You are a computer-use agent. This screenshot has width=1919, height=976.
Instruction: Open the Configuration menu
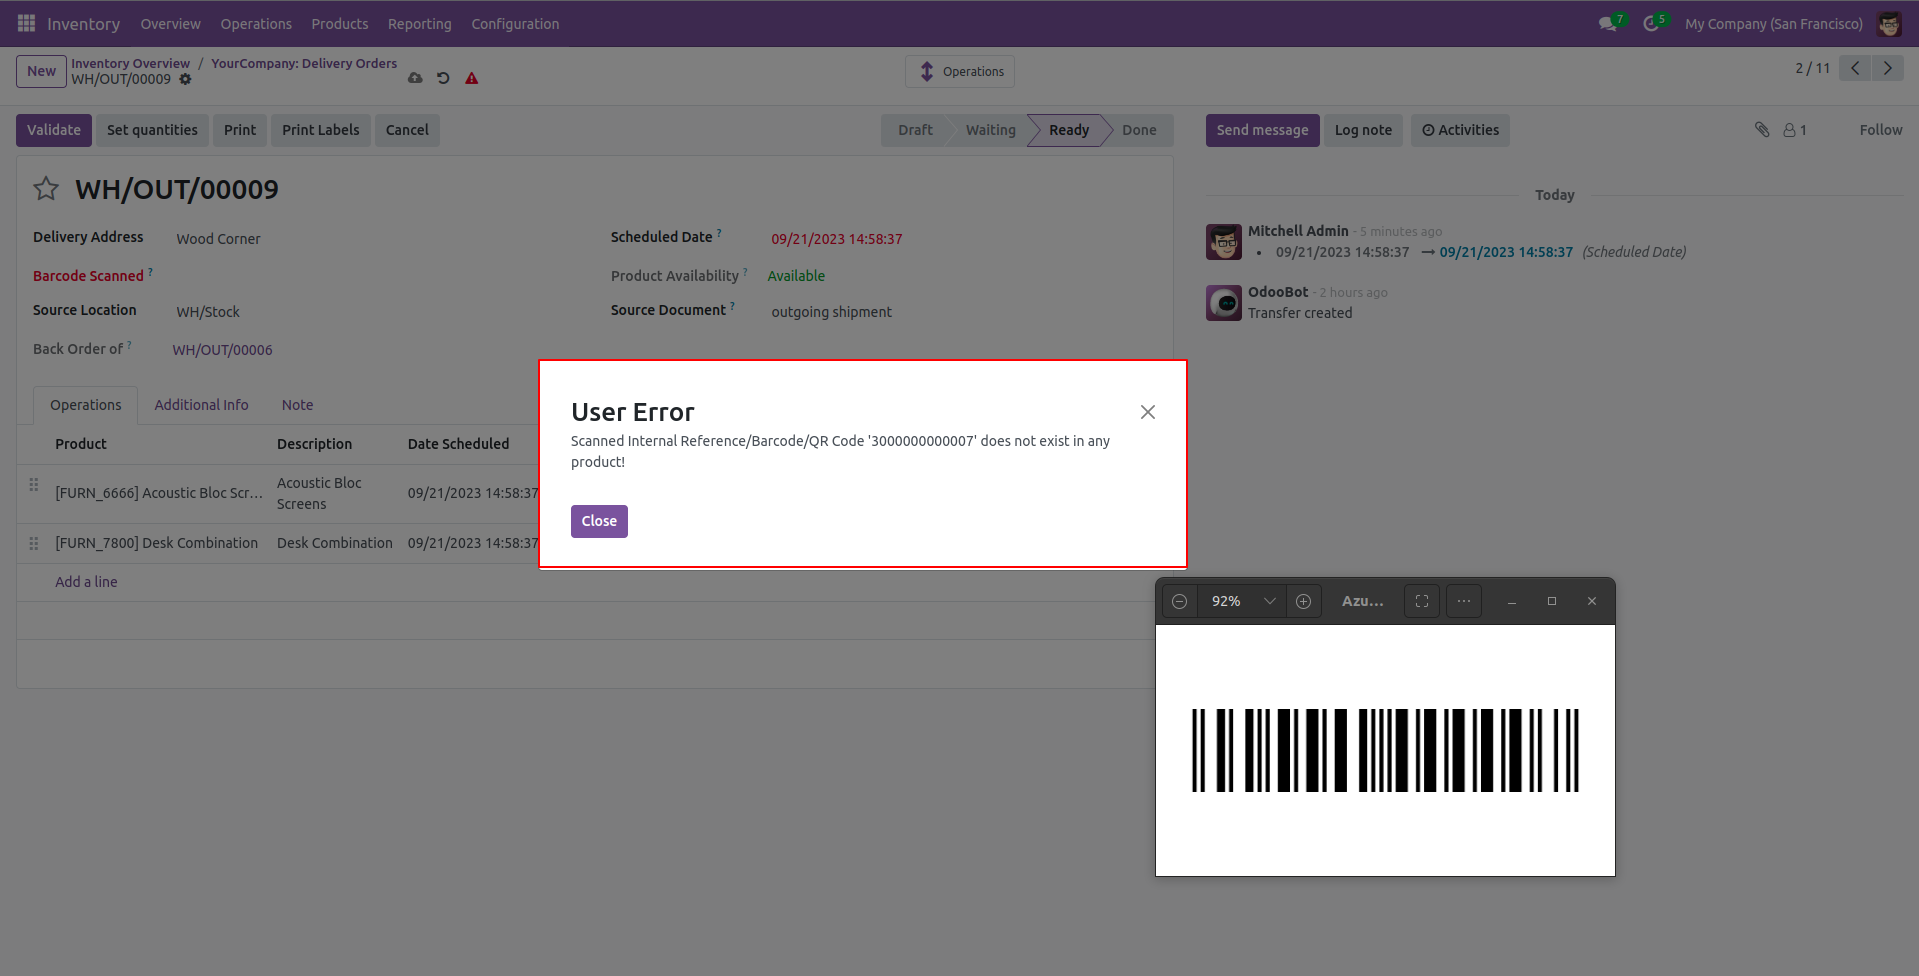tap(515, 23)
